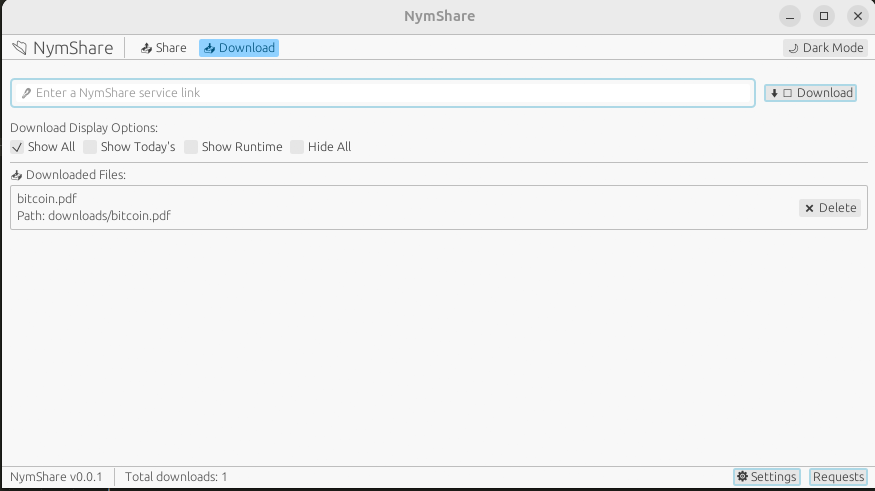Viewport: 875px width, 491px height.
Task: Maximize the NymShare window
Action: pos(824,16)
